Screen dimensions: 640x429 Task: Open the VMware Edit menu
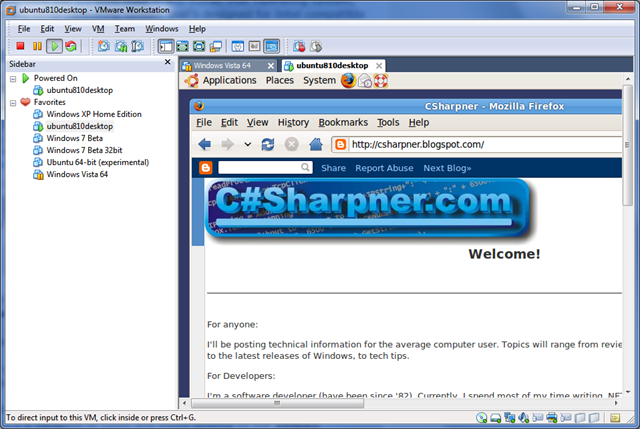[x=47, y=29]
